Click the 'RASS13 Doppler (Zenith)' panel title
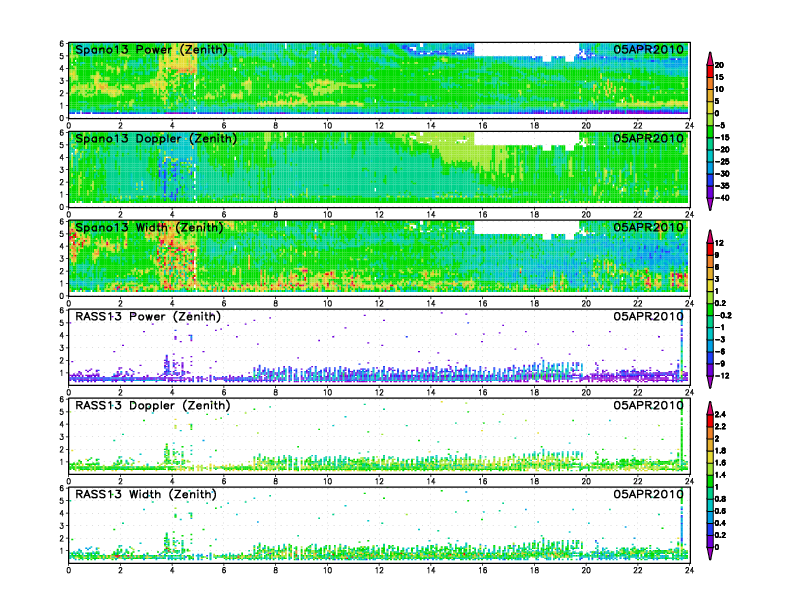792x612 pixels. (153, 405)
